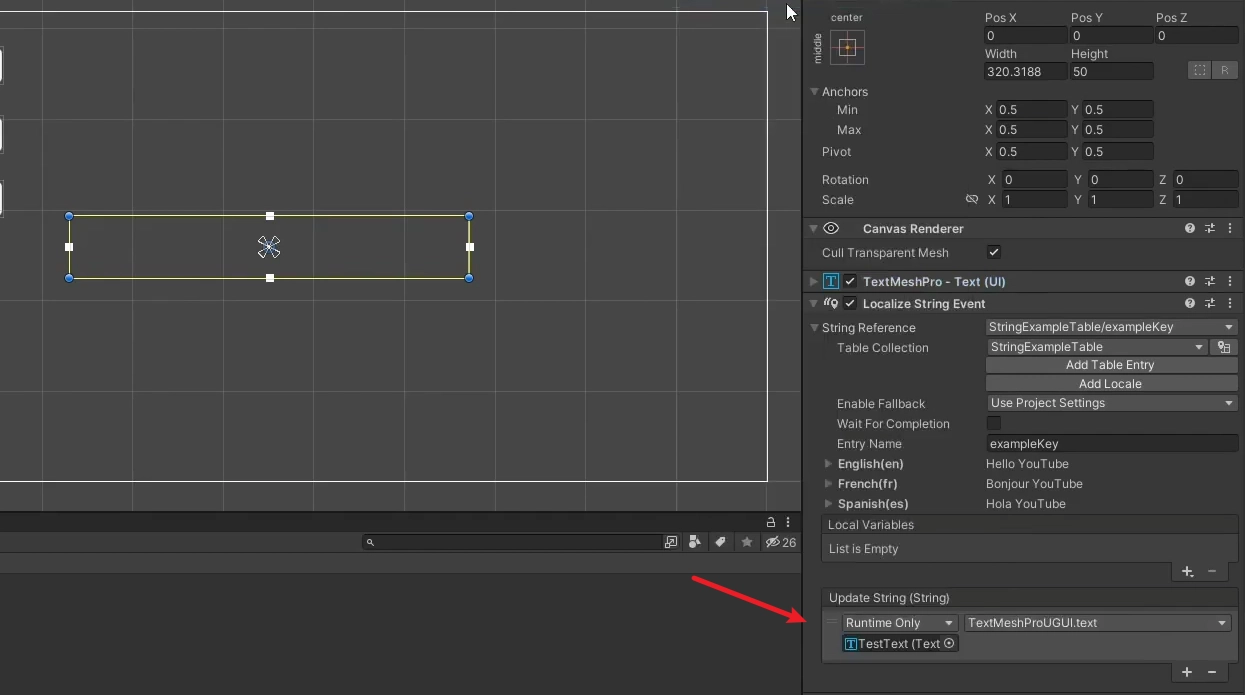Click the Scale Y field
Image resolution: width=1245 pixels, height=695 pixels.
(x=1120, y=200)
